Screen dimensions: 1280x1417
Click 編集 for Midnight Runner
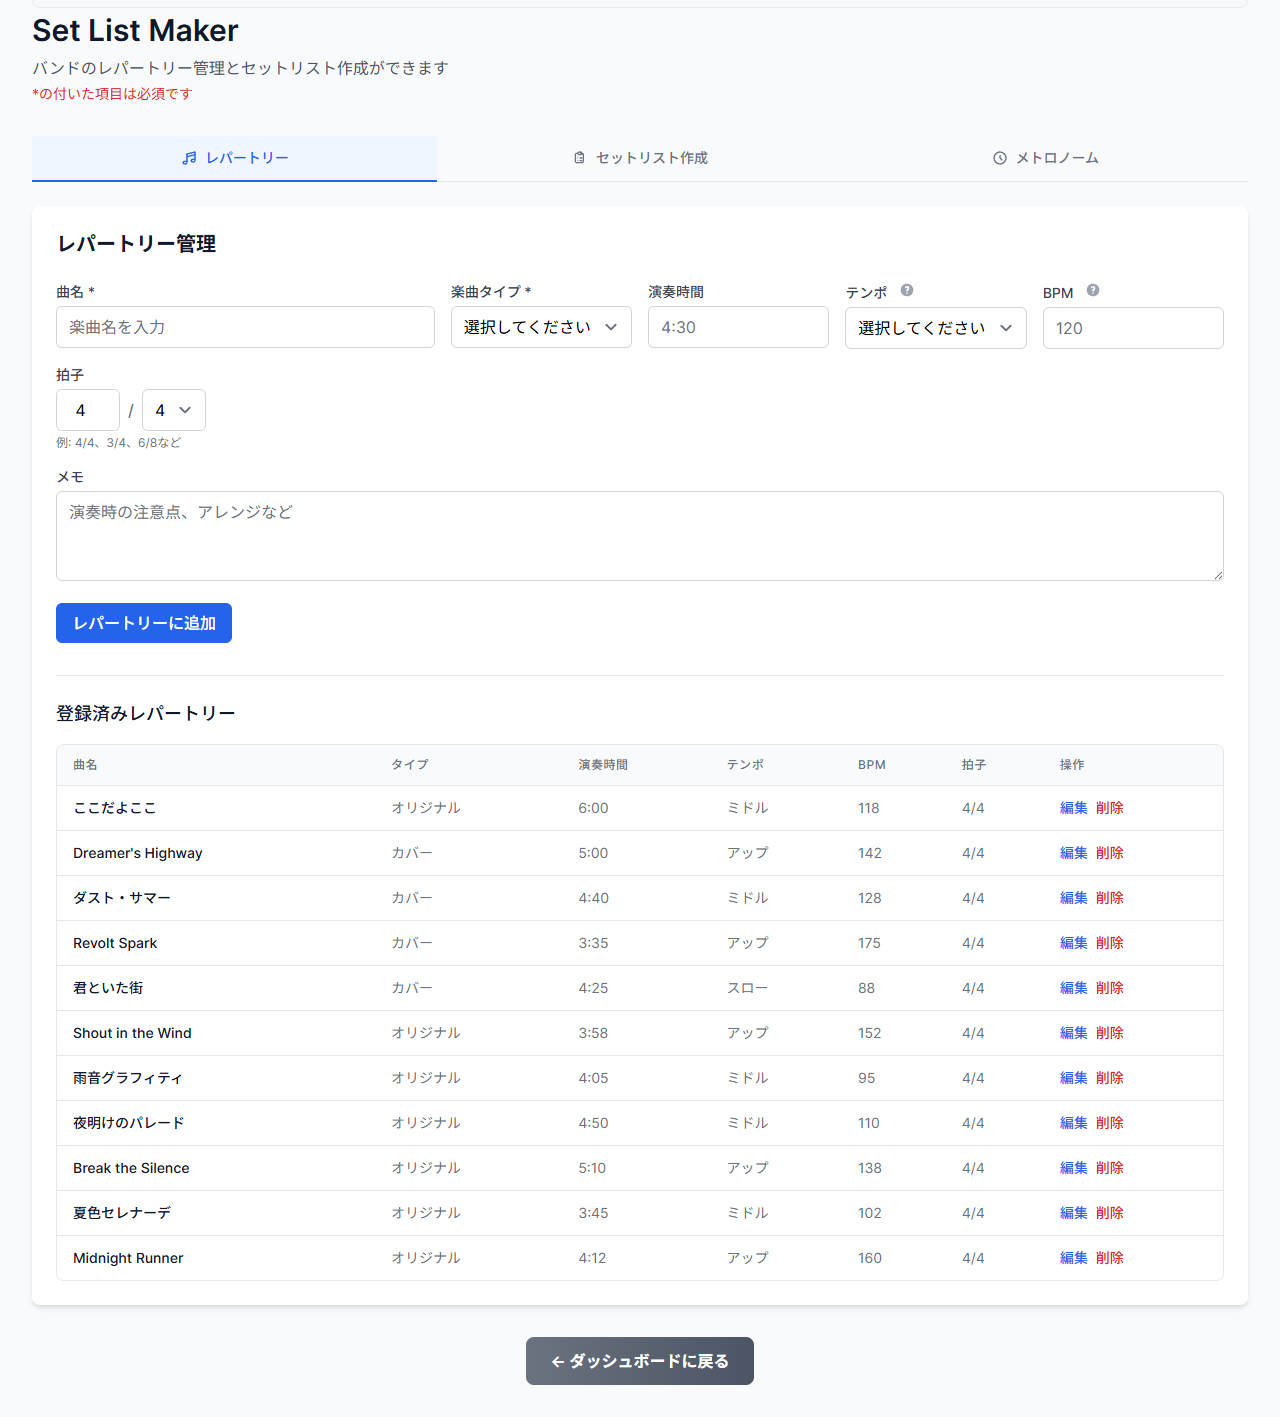click(x=1073, y=1258)
